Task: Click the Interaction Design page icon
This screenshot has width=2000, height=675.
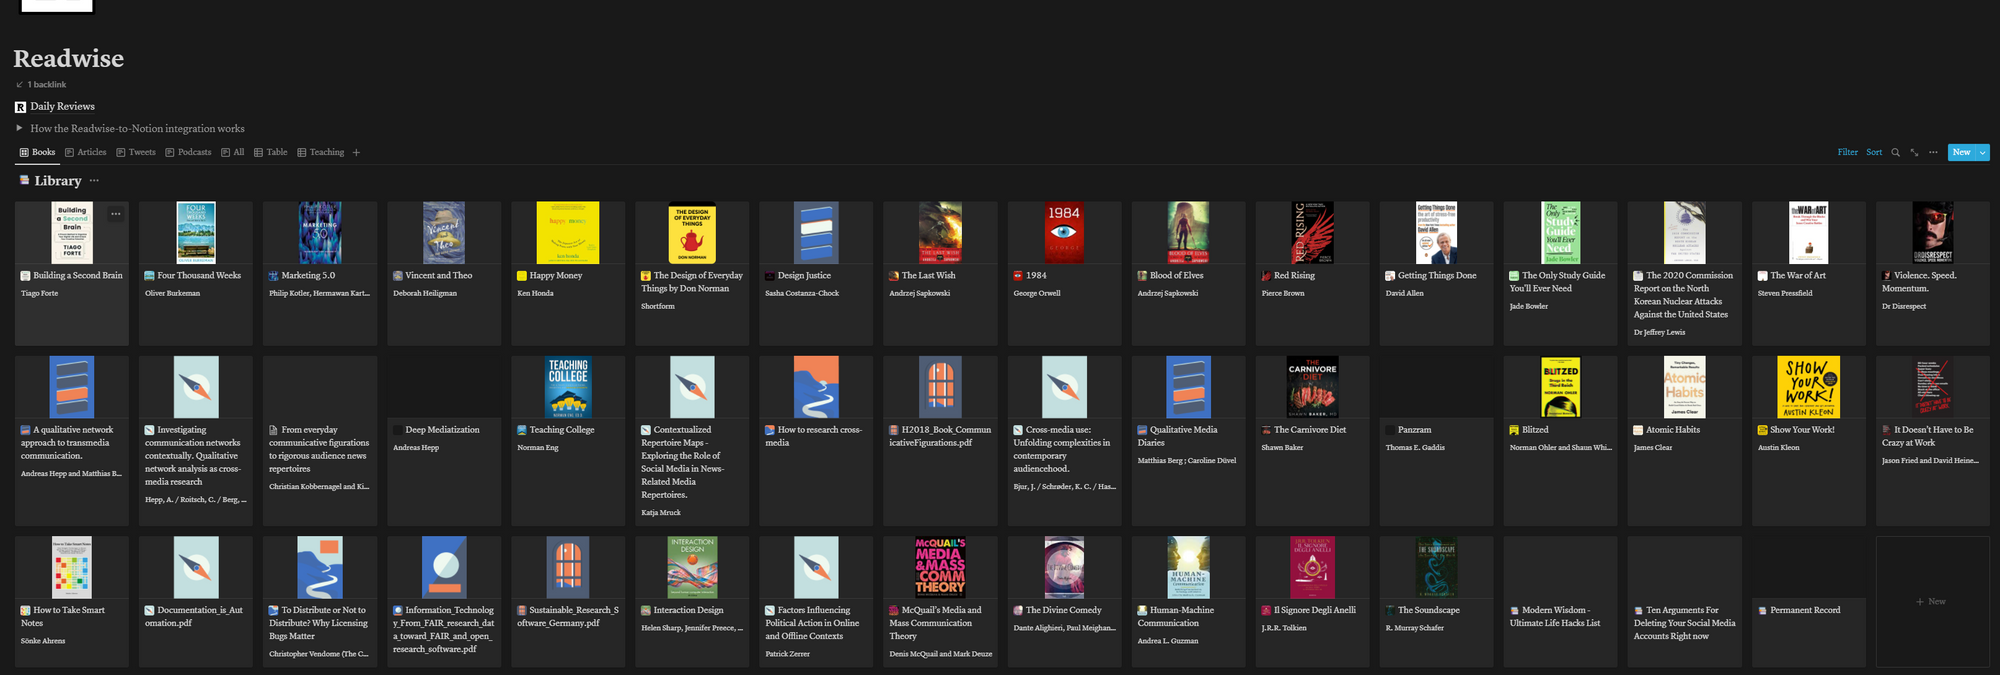Action: tap(646, 610)
